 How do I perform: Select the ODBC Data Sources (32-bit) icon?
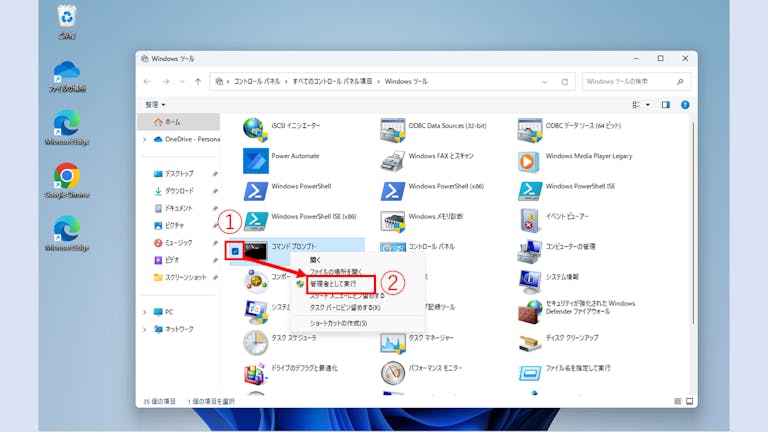(392, 130)
